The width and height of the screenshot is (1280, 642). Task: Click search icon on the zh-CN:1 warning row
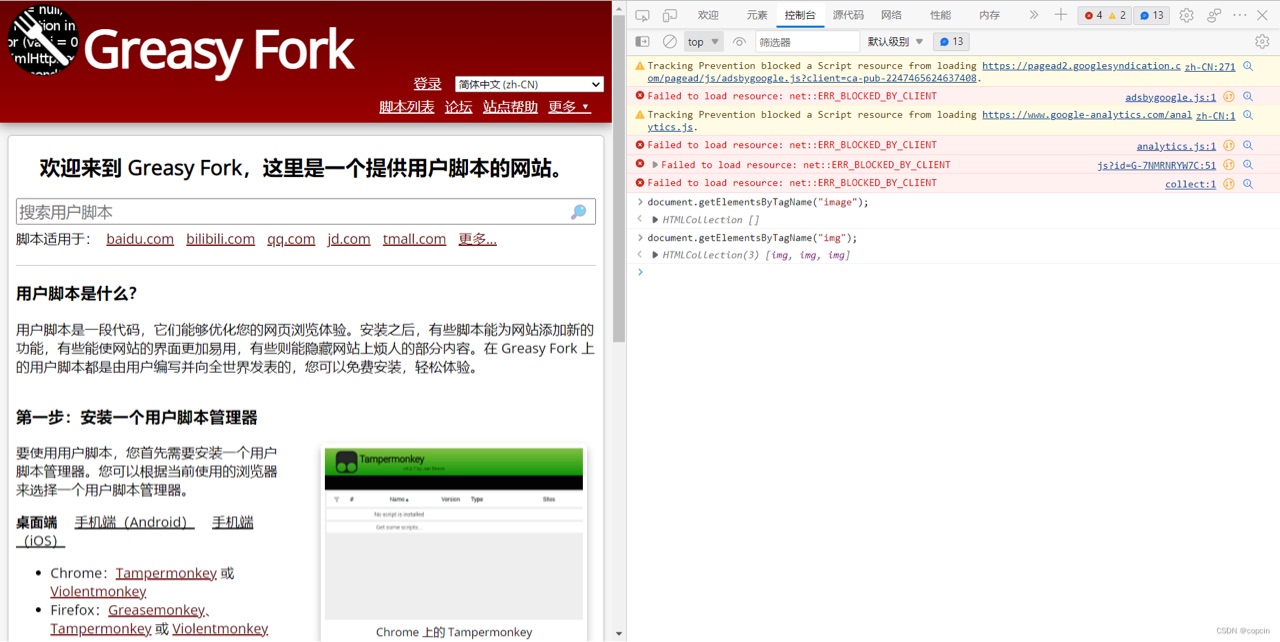tap(1248, 116)
